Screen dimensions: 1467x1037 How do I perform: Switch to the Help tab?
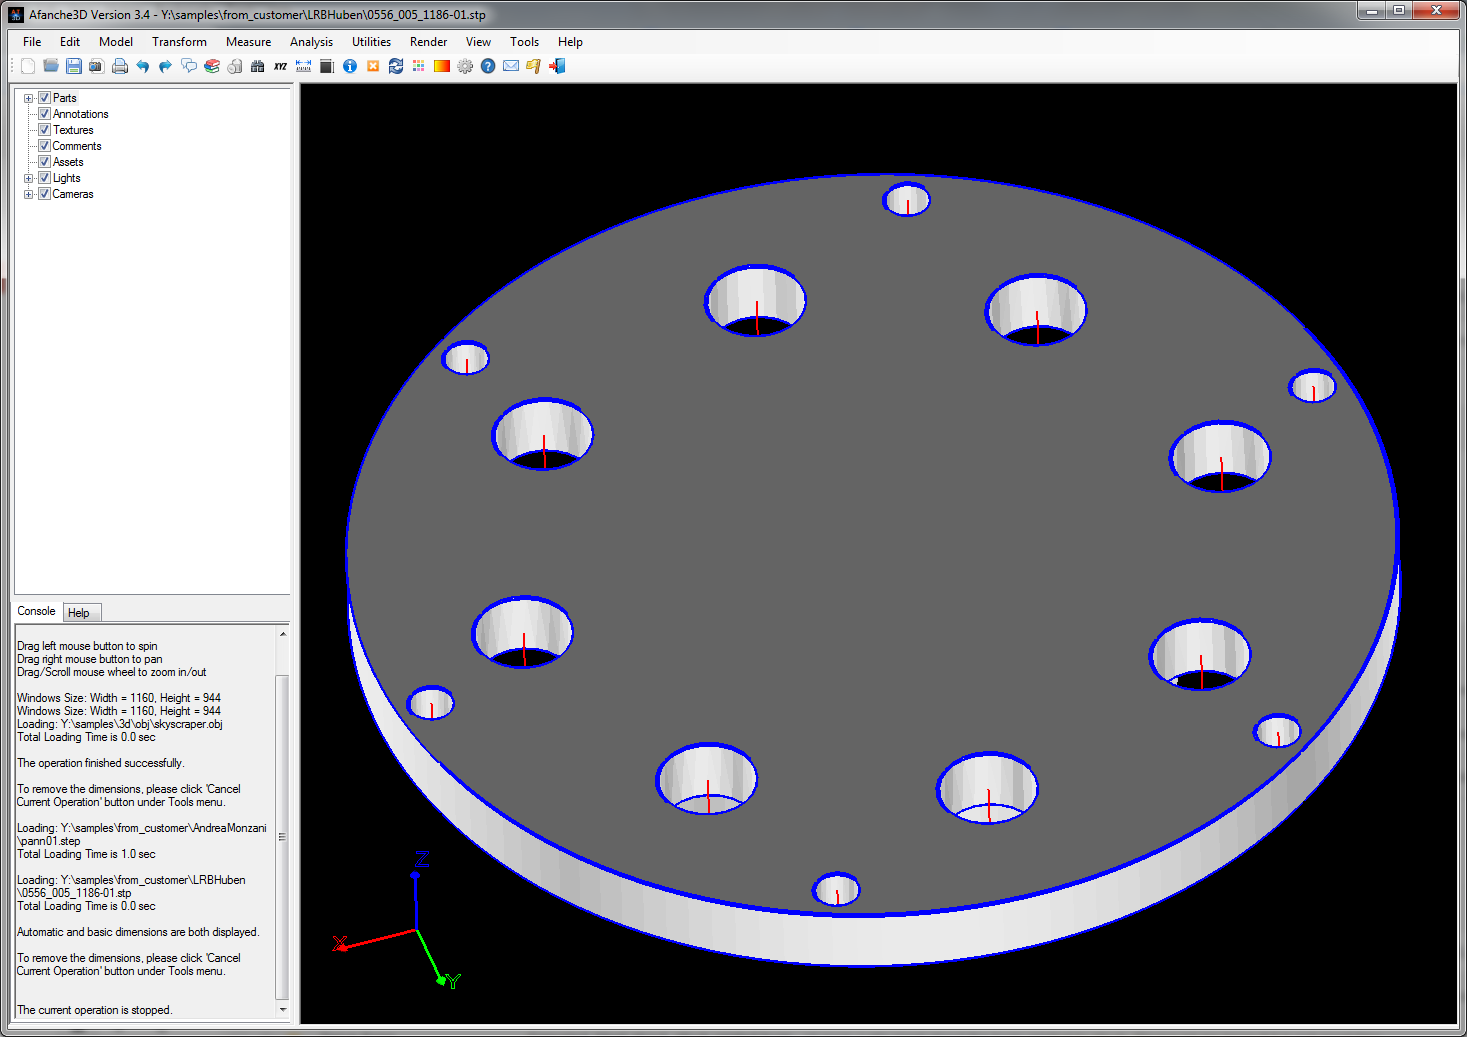click(x=79, y=613)
